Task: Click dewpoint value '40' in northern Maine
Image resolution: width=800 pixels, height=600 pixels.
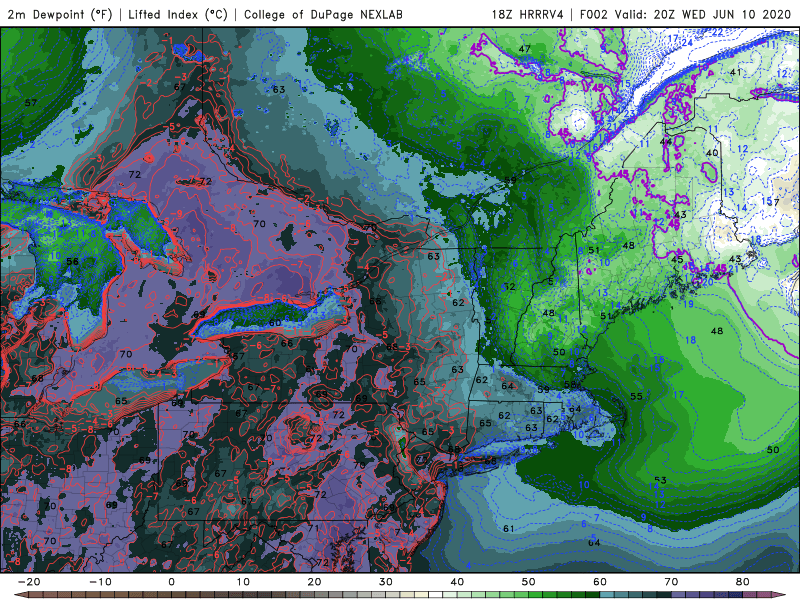Action: (x=712, y=153)
